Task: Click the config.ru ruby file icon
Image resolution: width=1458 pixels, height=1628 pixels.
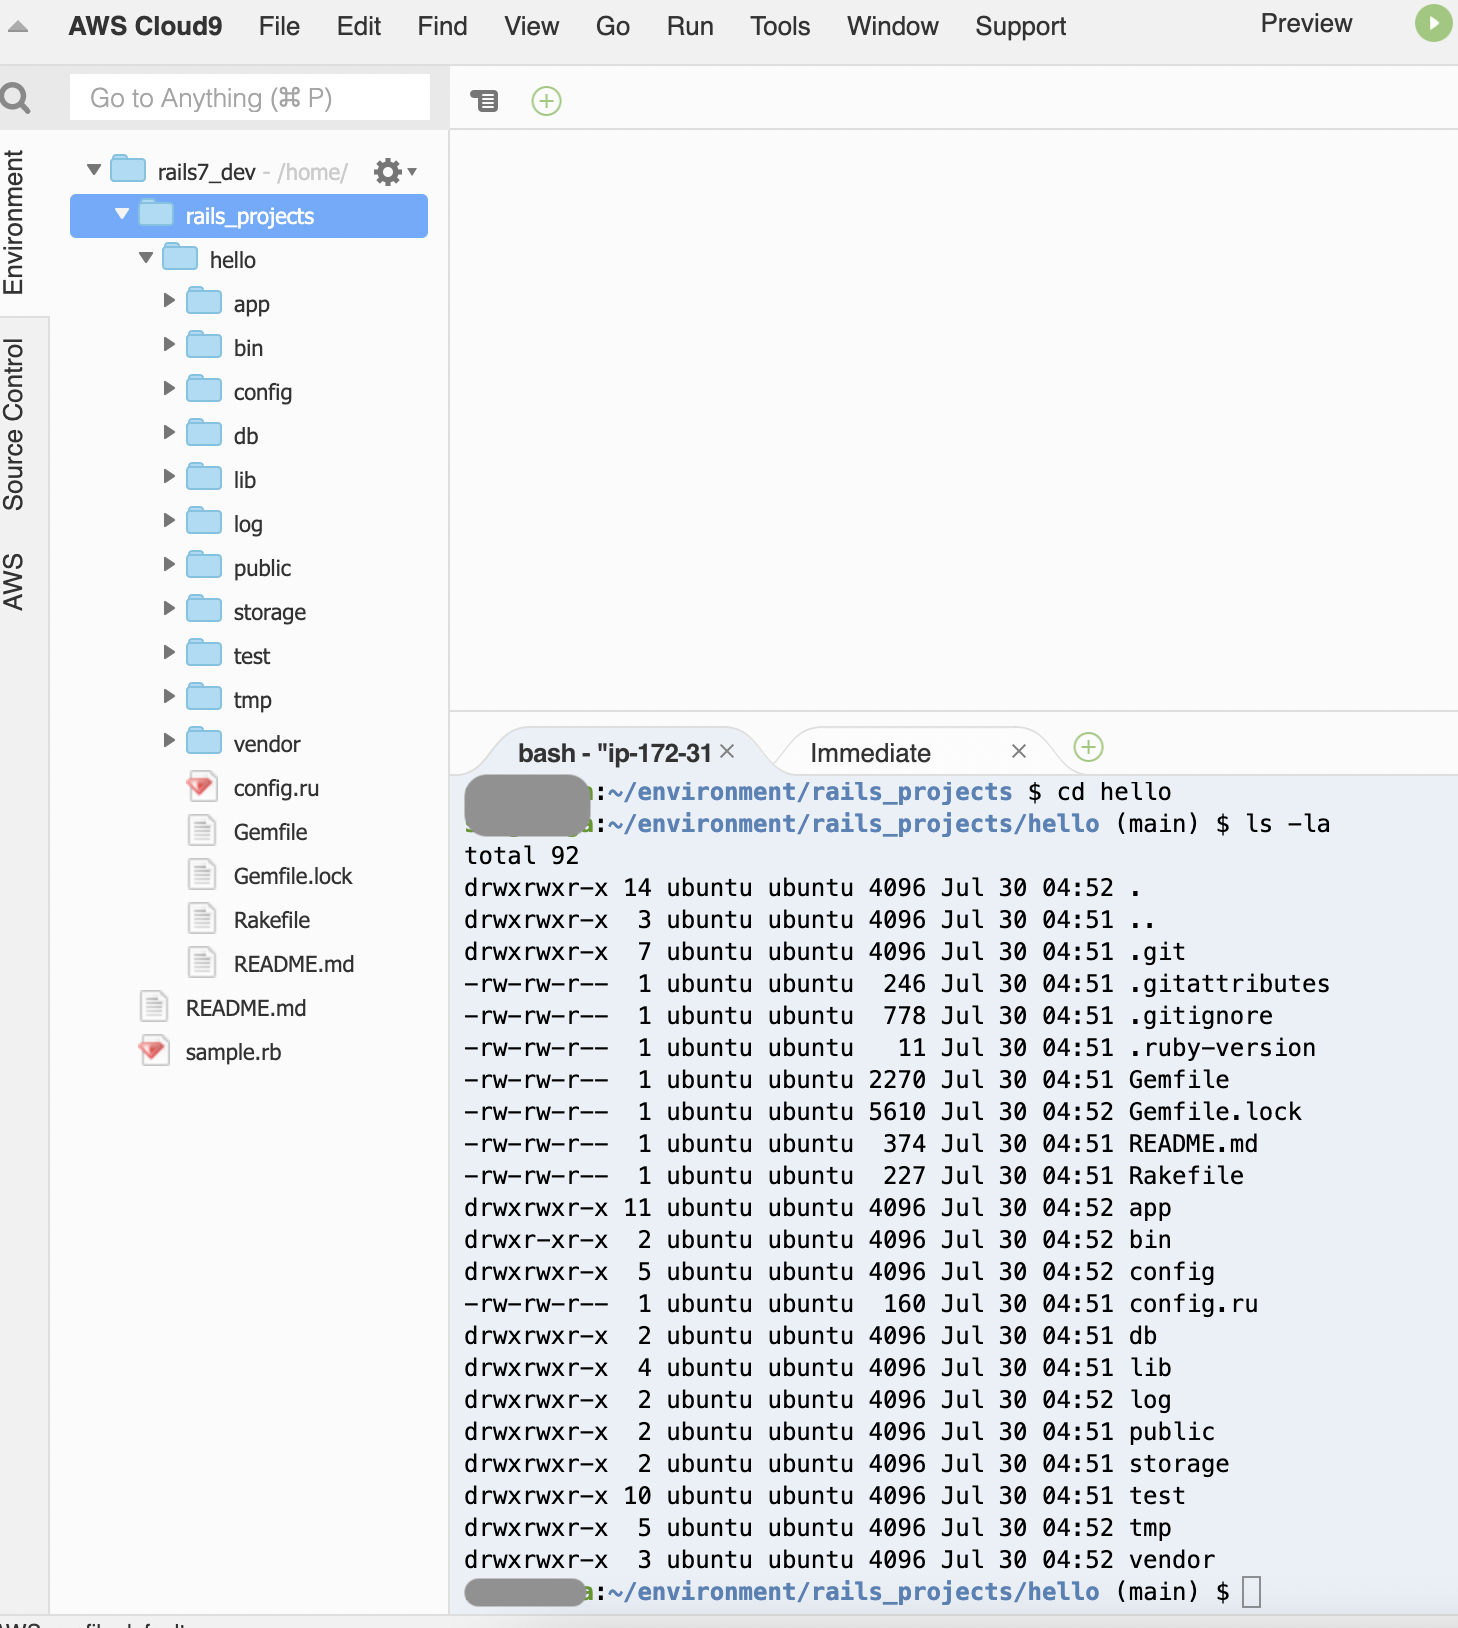Action: pos(201,787)
